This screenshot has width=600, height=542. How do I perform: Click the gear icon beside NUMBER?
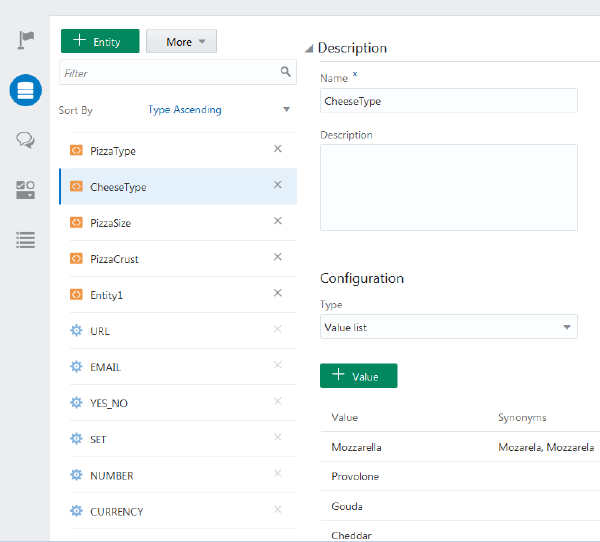76,475
